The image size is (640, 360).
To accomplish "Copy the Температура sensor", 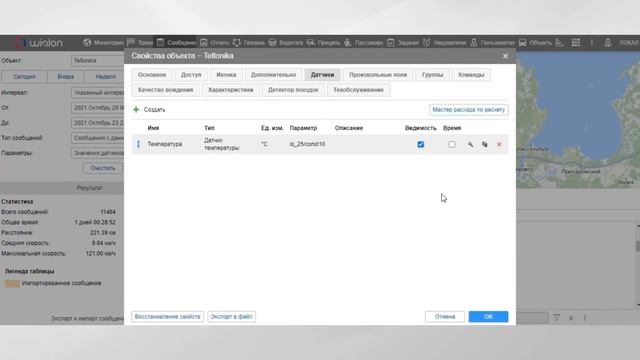I will 484,144.
